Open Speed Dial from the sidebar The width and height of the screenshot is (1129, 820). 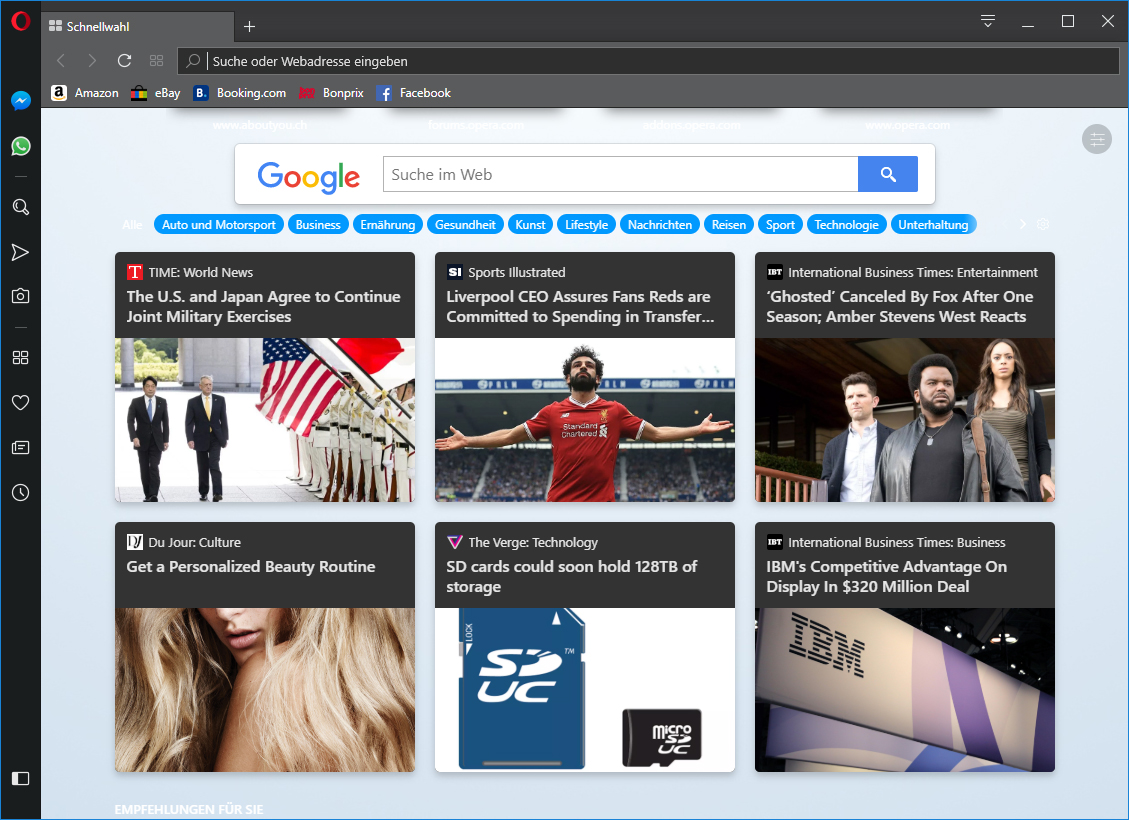(x=20, y=358)
